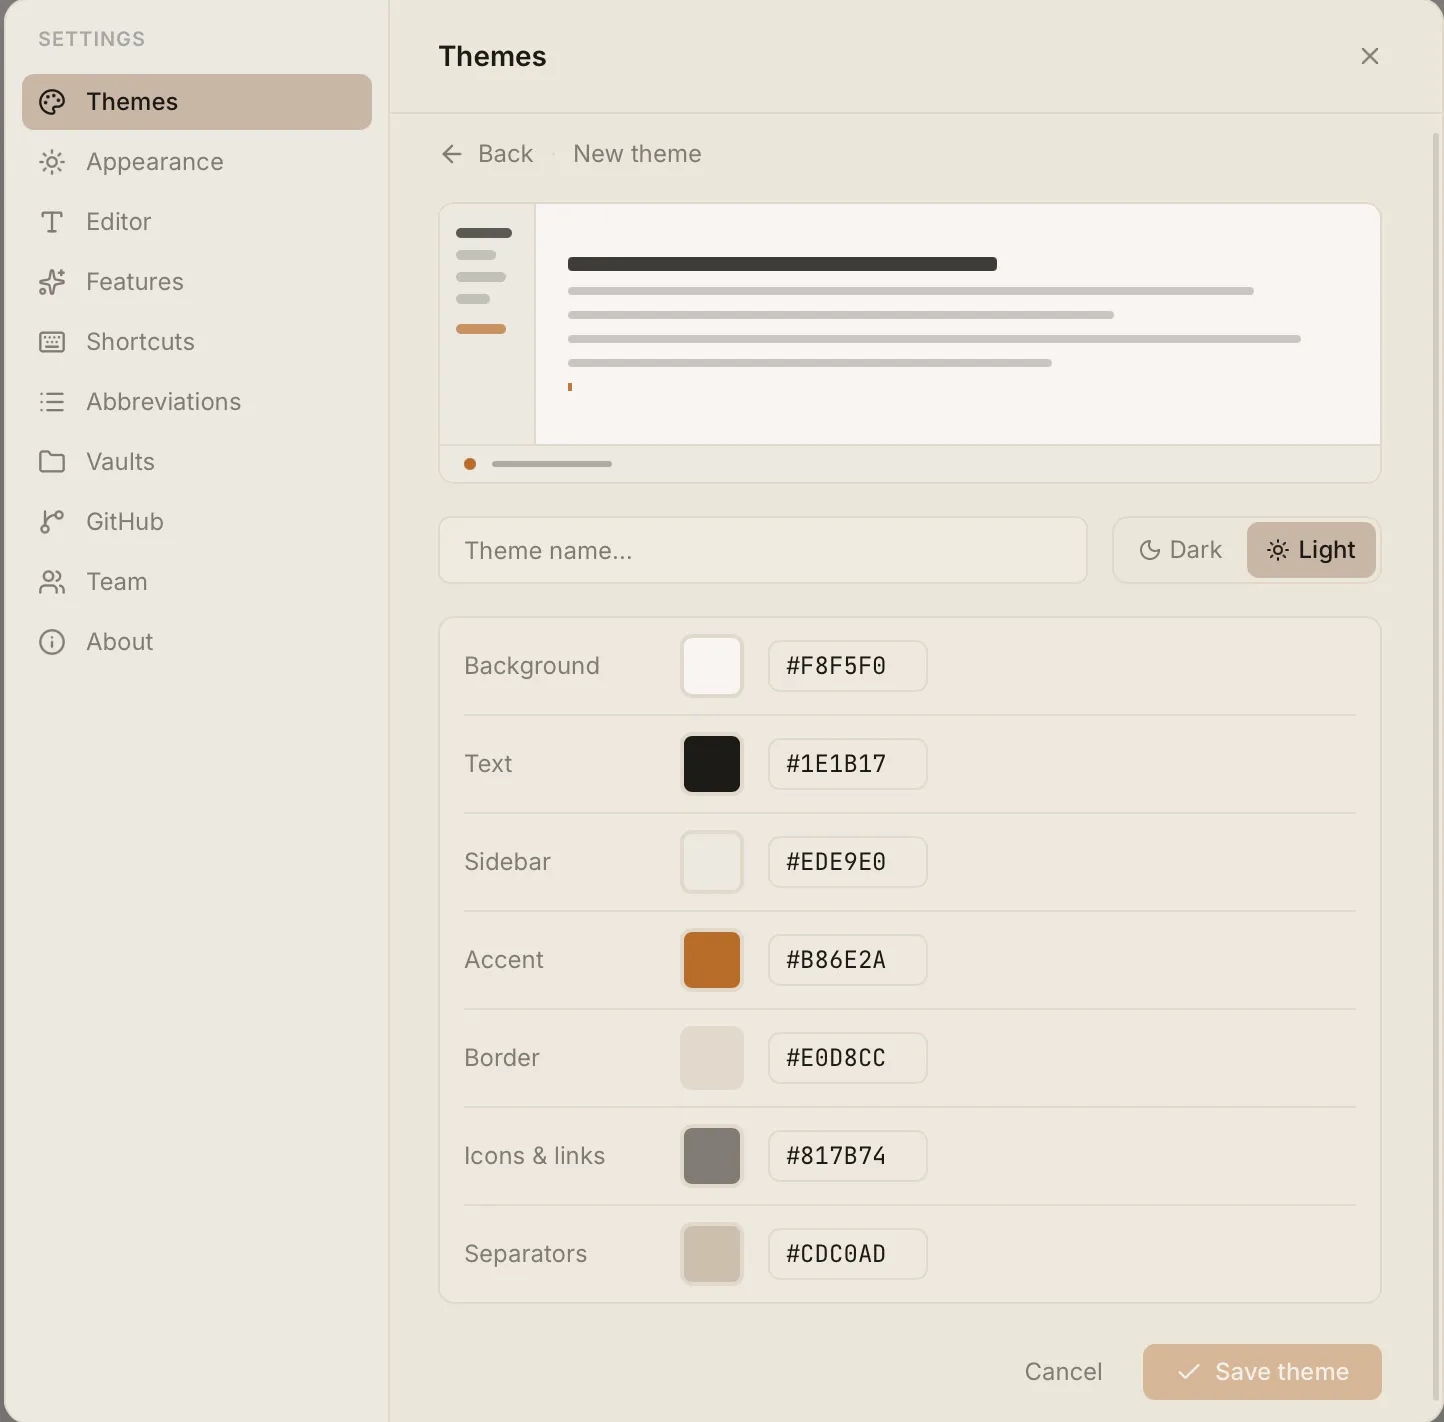Click the Back link text
Image resolution: width=1444 pixels, height=1422 pixels.
tap(505, 154)
